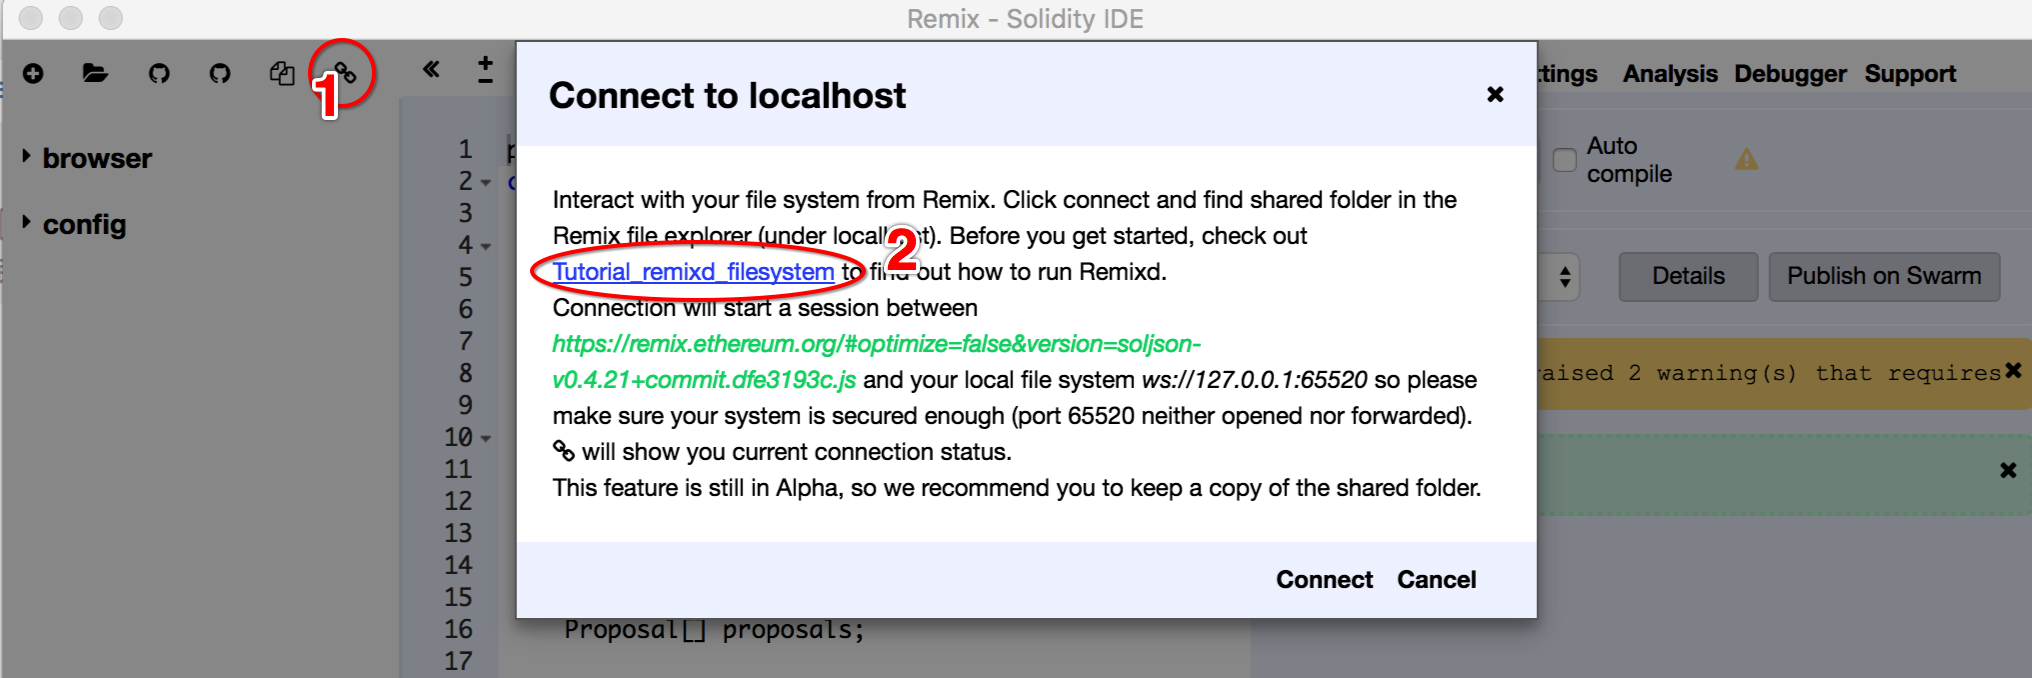Viewport: 2032px width, 678px height.
Task: Click the plus/minus font size icon
Action: [x=485, y=69]
